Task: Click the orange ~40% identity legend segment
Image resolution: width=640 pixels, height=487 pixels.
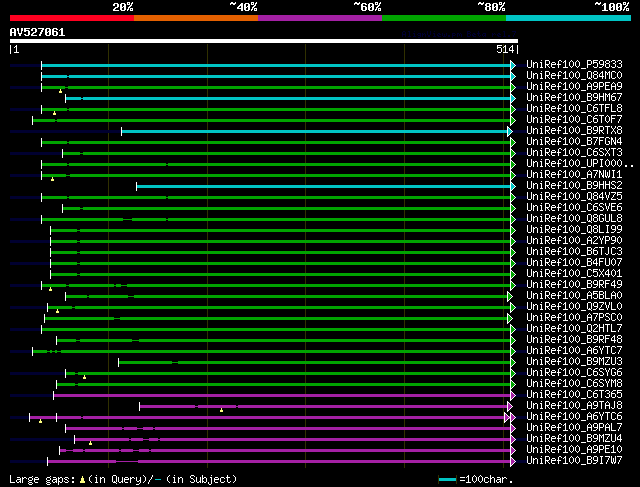Action: pyautogui.click(x=196, y=18)
